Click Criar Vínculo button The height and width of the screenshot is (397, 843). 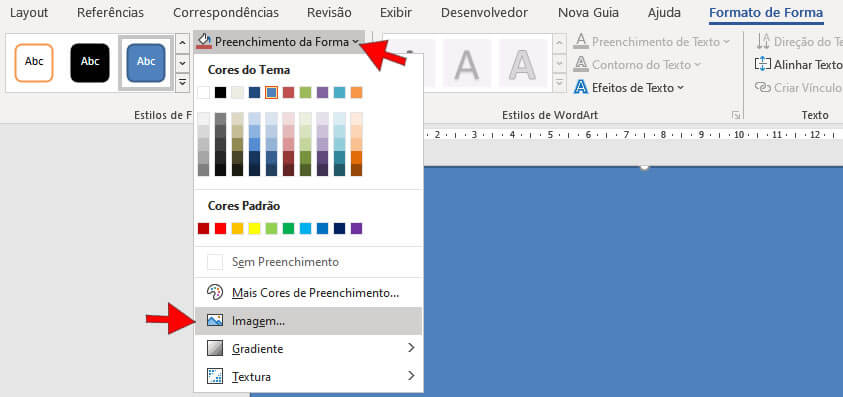pyautogui.click(x=799, y=87)
